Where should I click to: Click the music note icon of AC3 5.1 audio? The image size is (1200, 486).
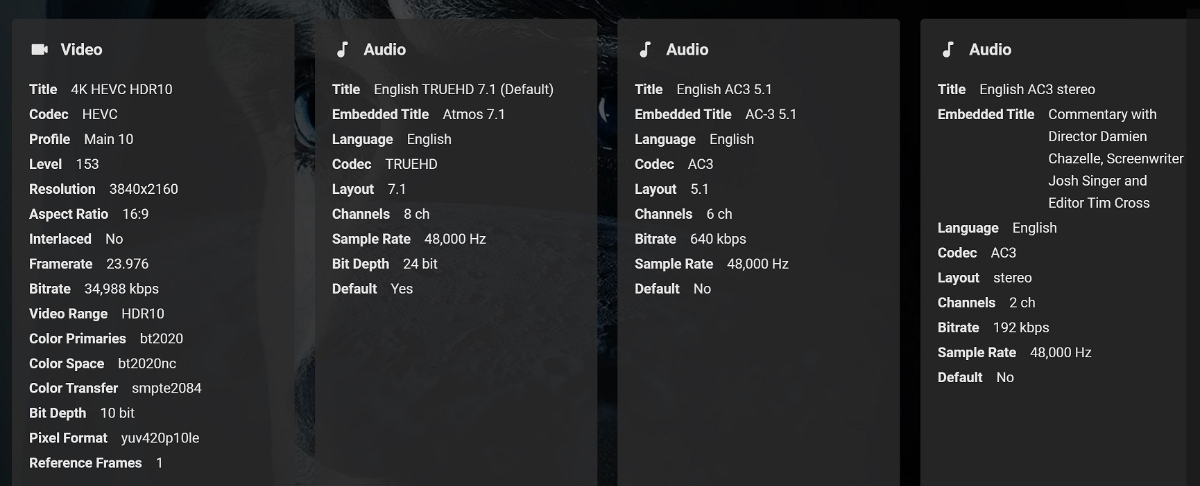click(645, 49)
